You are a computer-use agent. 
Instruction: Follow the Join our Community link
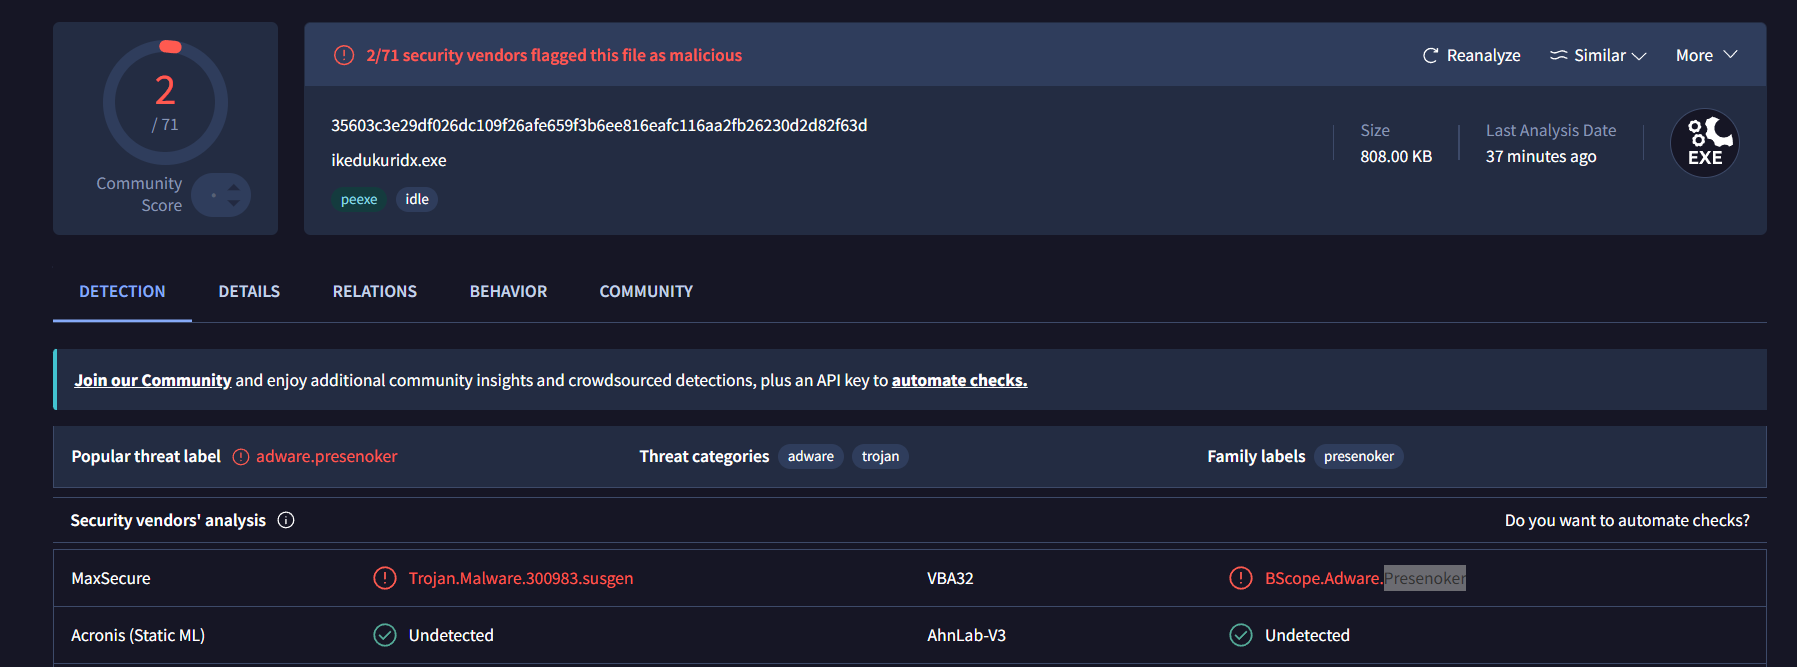[x=153, y=380]
